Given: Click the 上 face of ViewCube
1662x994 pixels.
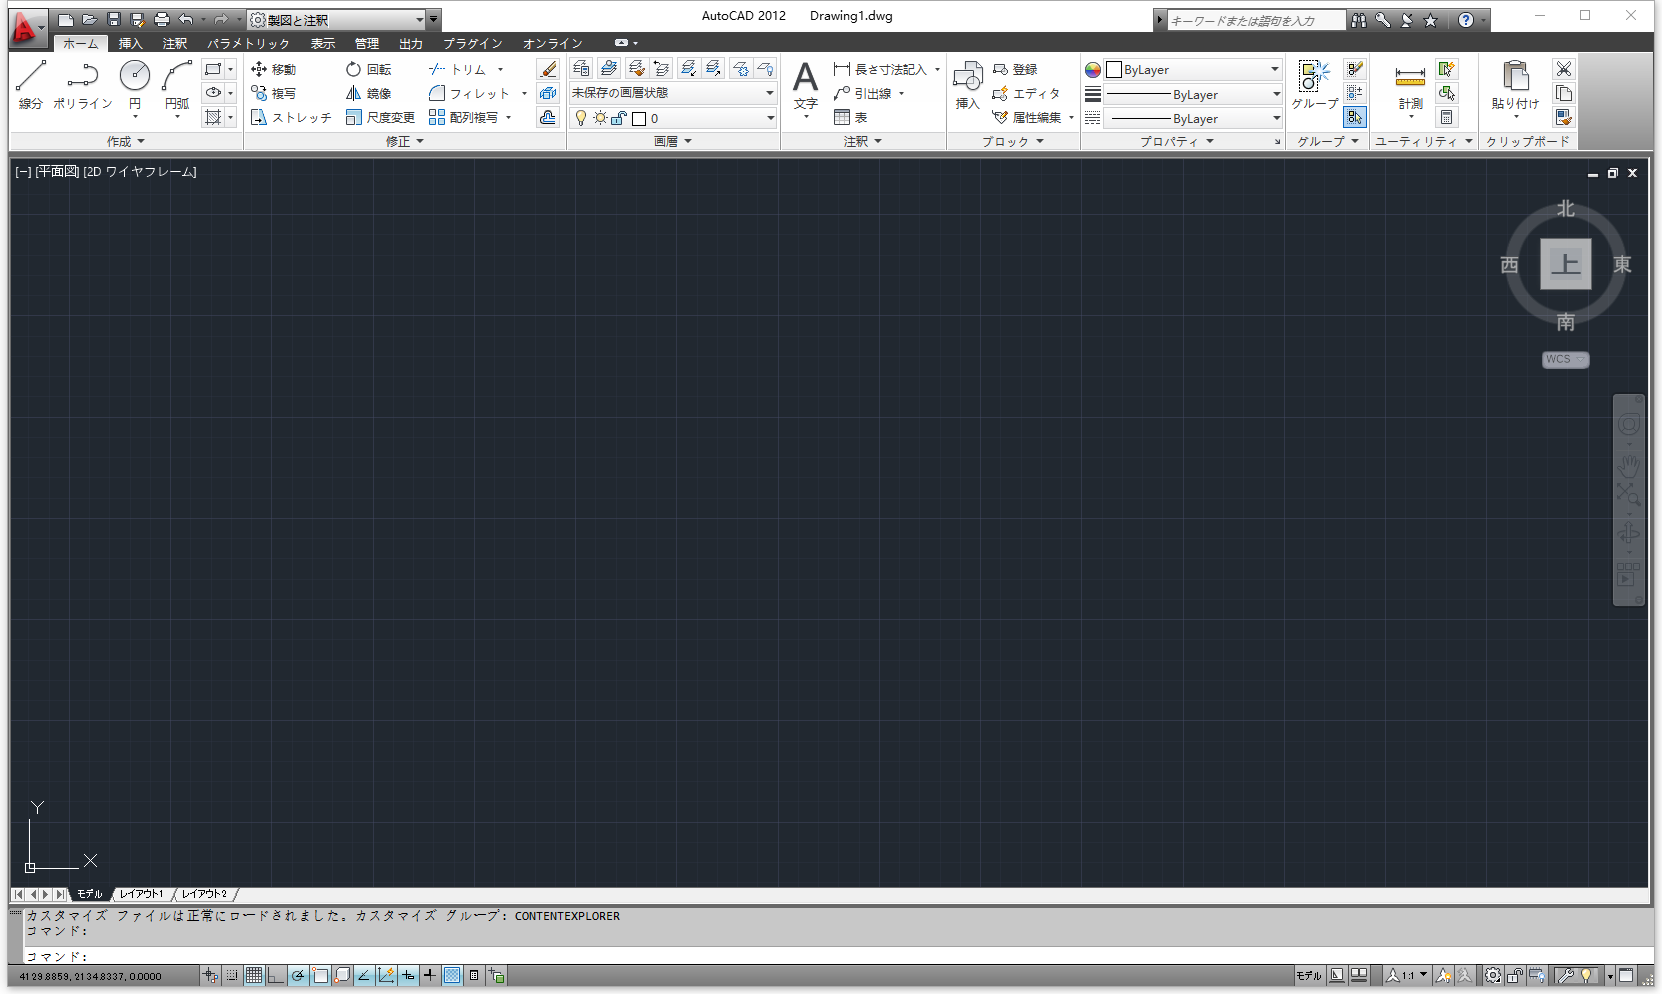Looking at the screenshot, I should pos(1565,264).
